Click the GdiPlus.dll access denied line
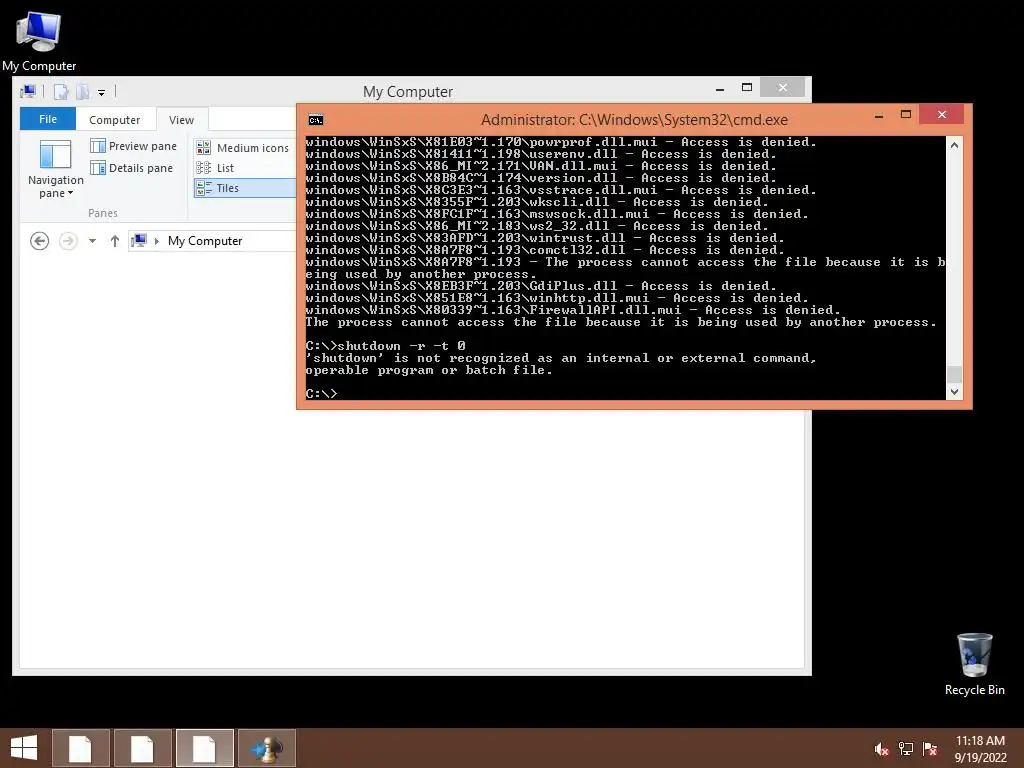The width and height of the screenshot is (1024, 768). (x=541, y=285)
